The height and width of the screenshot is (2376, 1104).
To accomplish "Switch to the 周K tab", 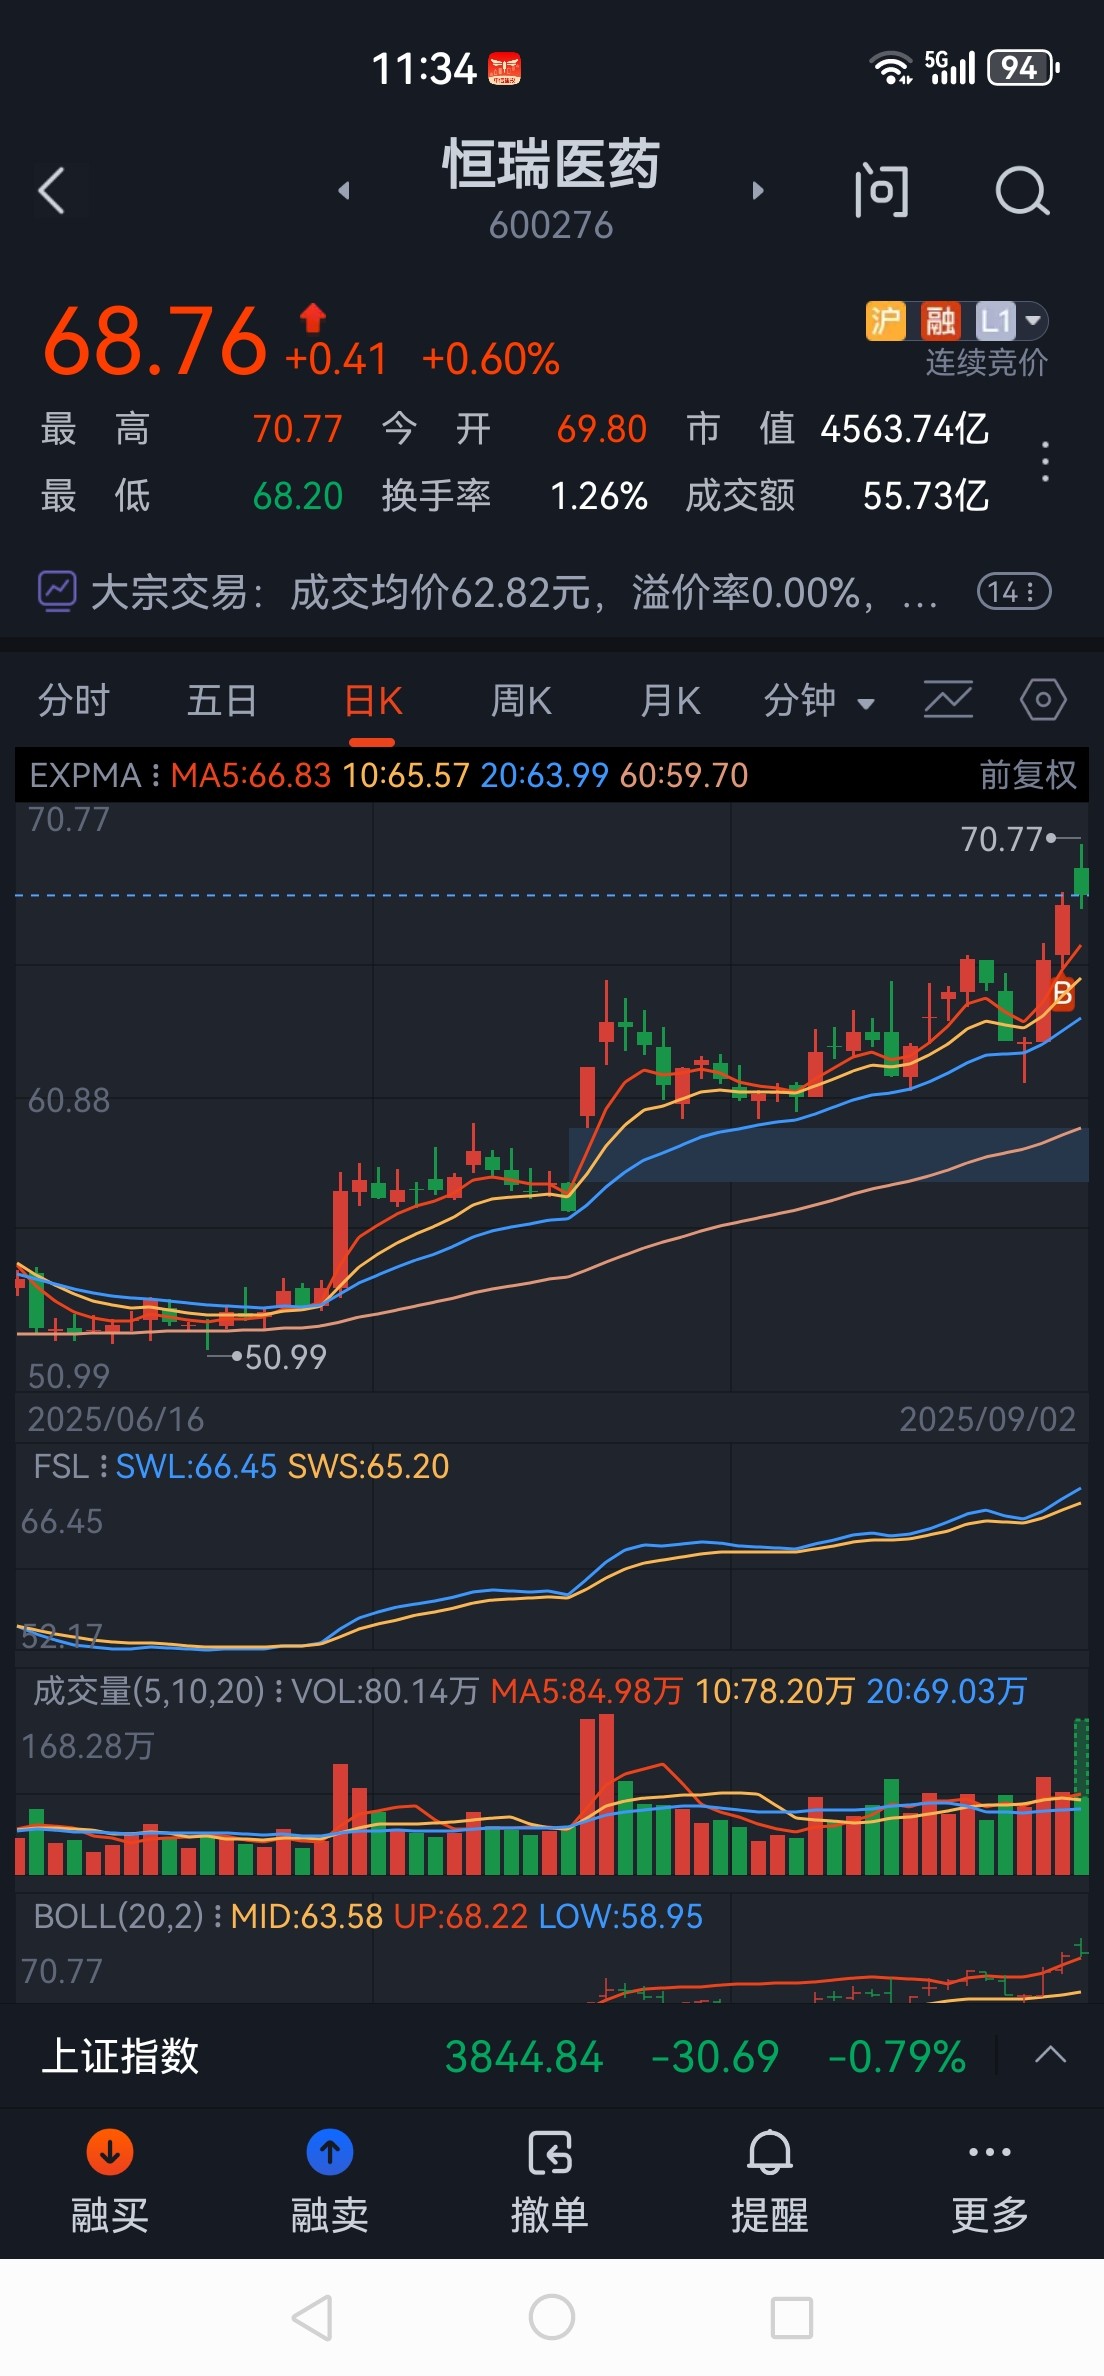I will pos(521,701).
